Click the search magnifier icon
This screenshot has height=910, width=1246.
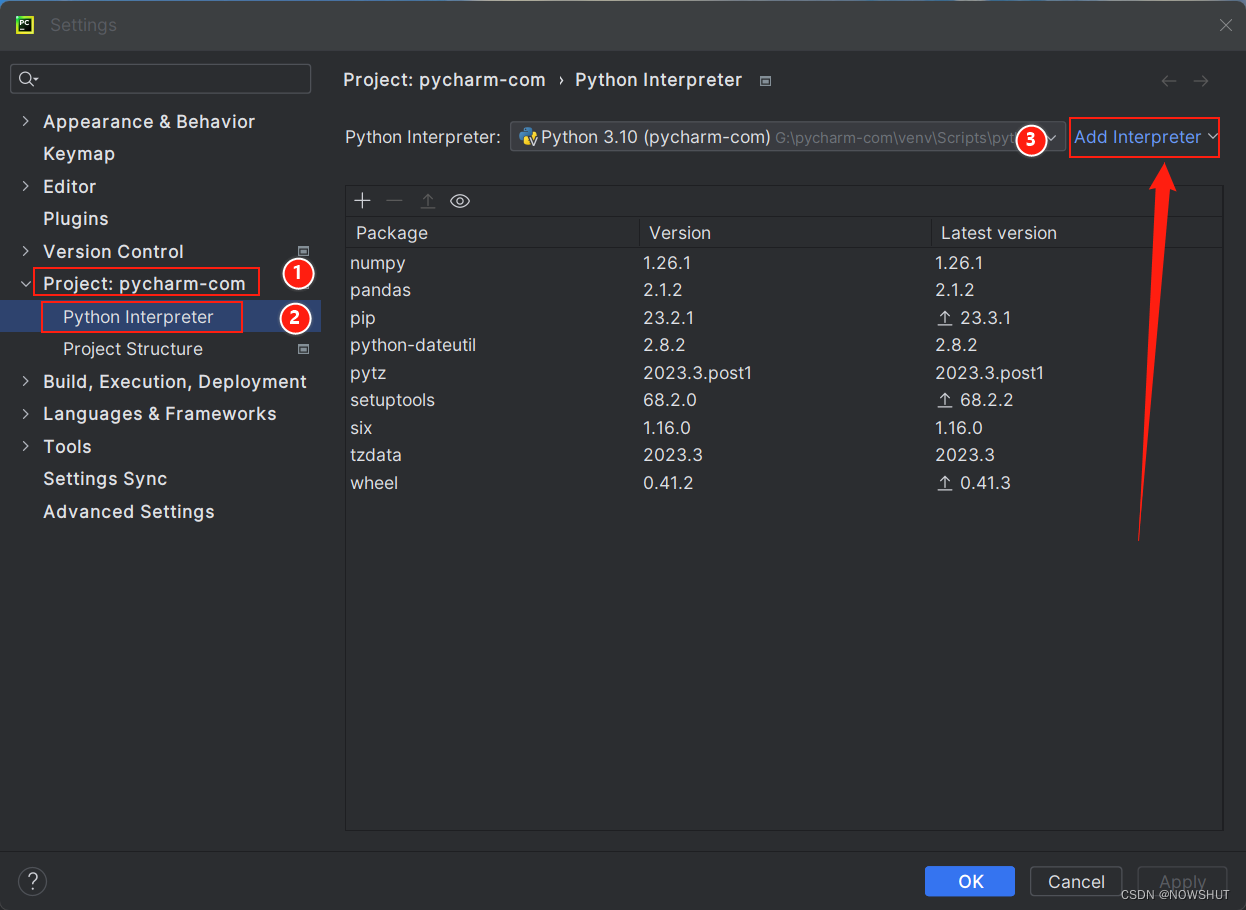(27, 79)
